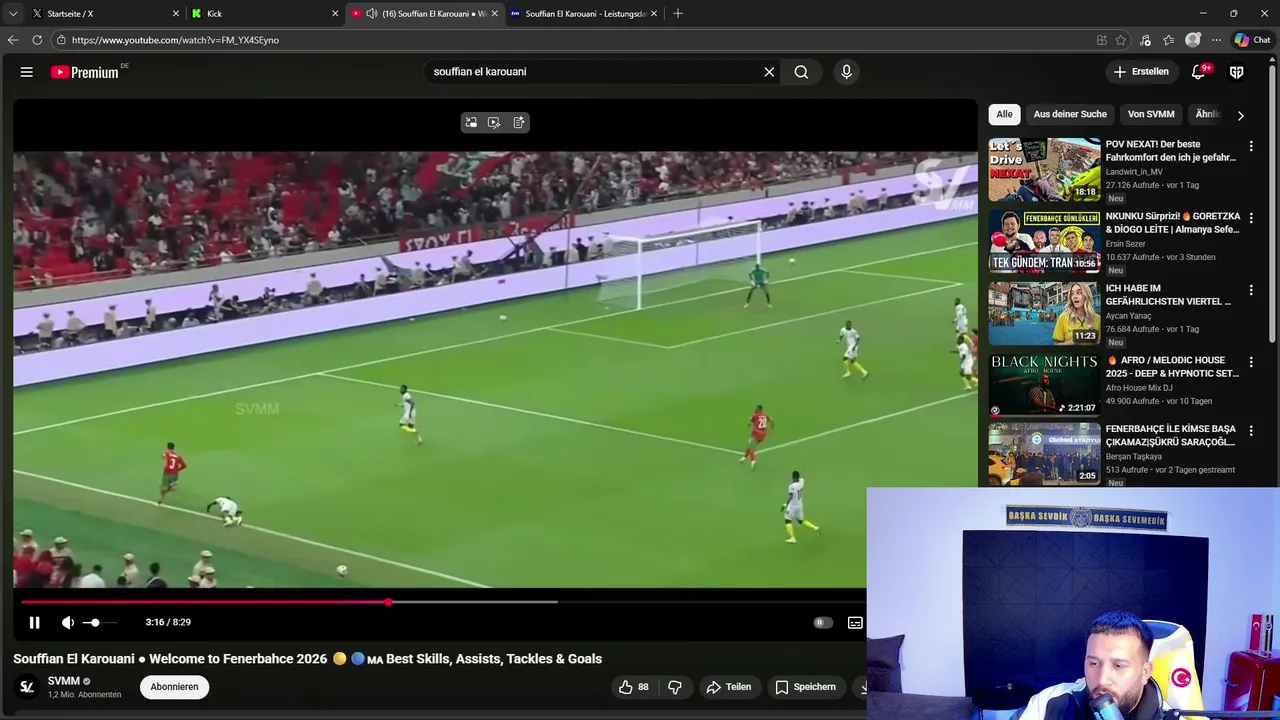This screenshot has width=1280, height=720.
Task: Open options for FENERBAHÇE İLE KİMSE video
Action: point(1250,431)
